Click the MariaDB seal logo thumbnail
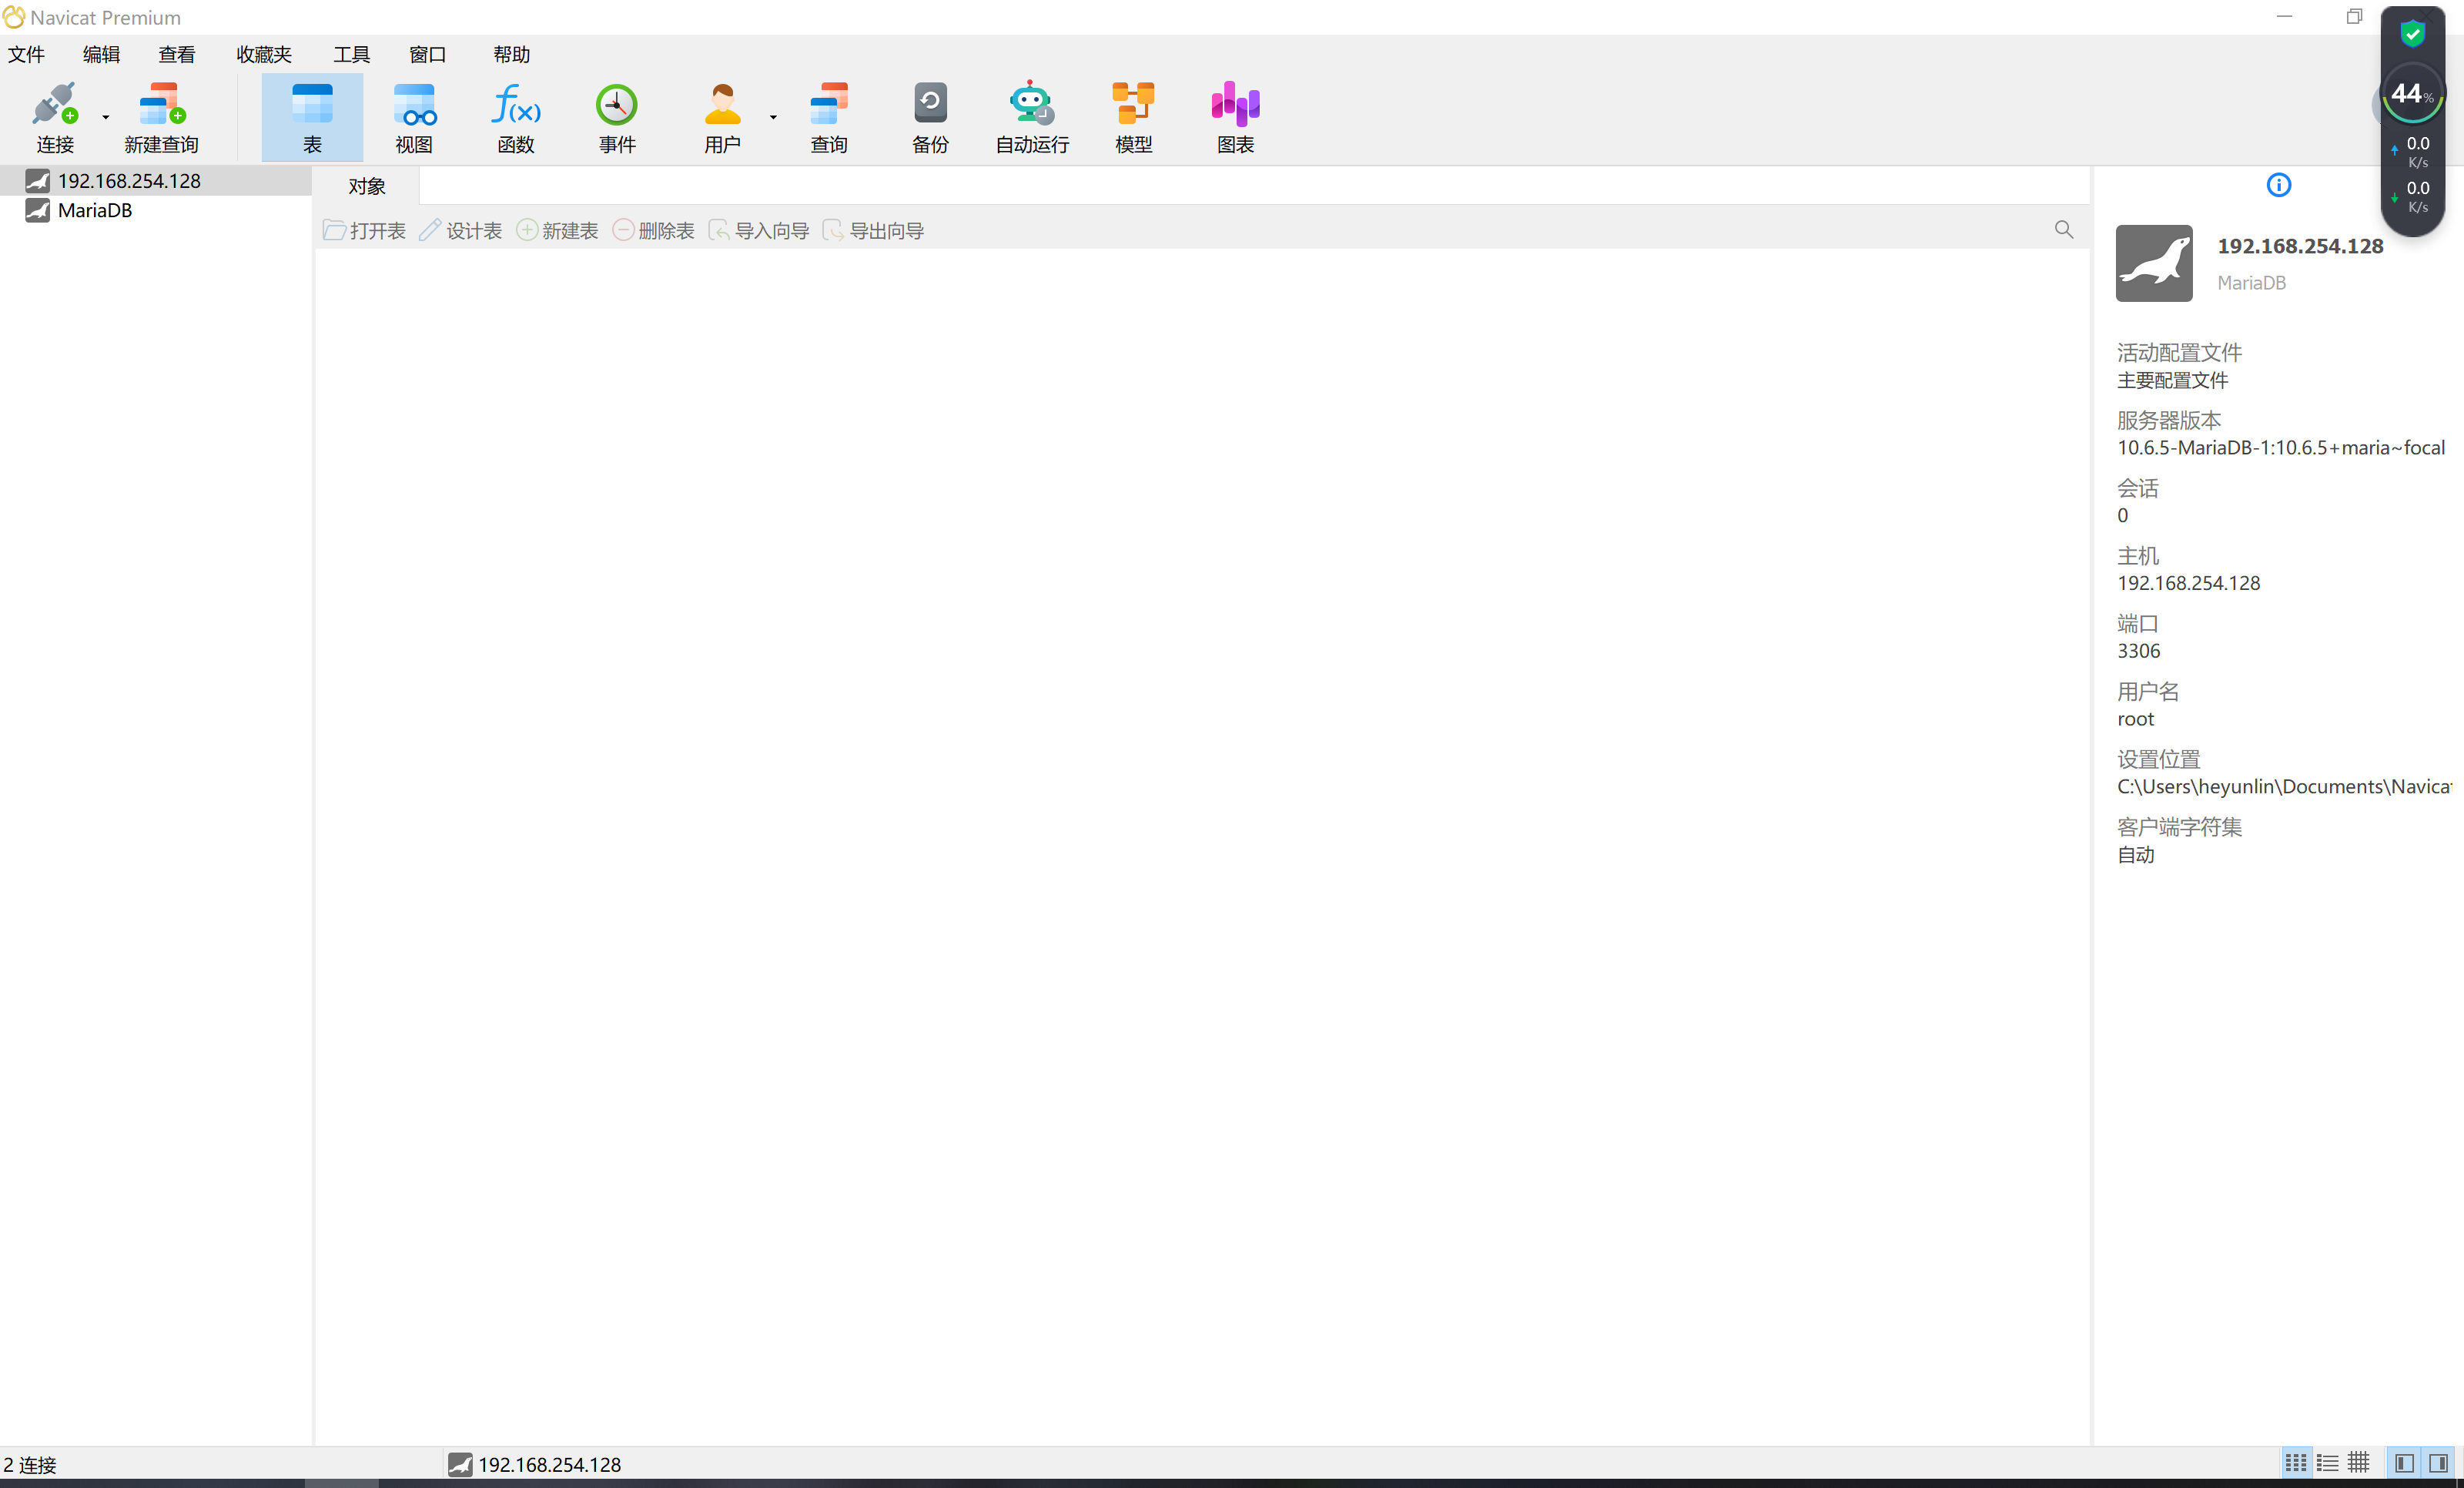 [x=2154, y=263]
